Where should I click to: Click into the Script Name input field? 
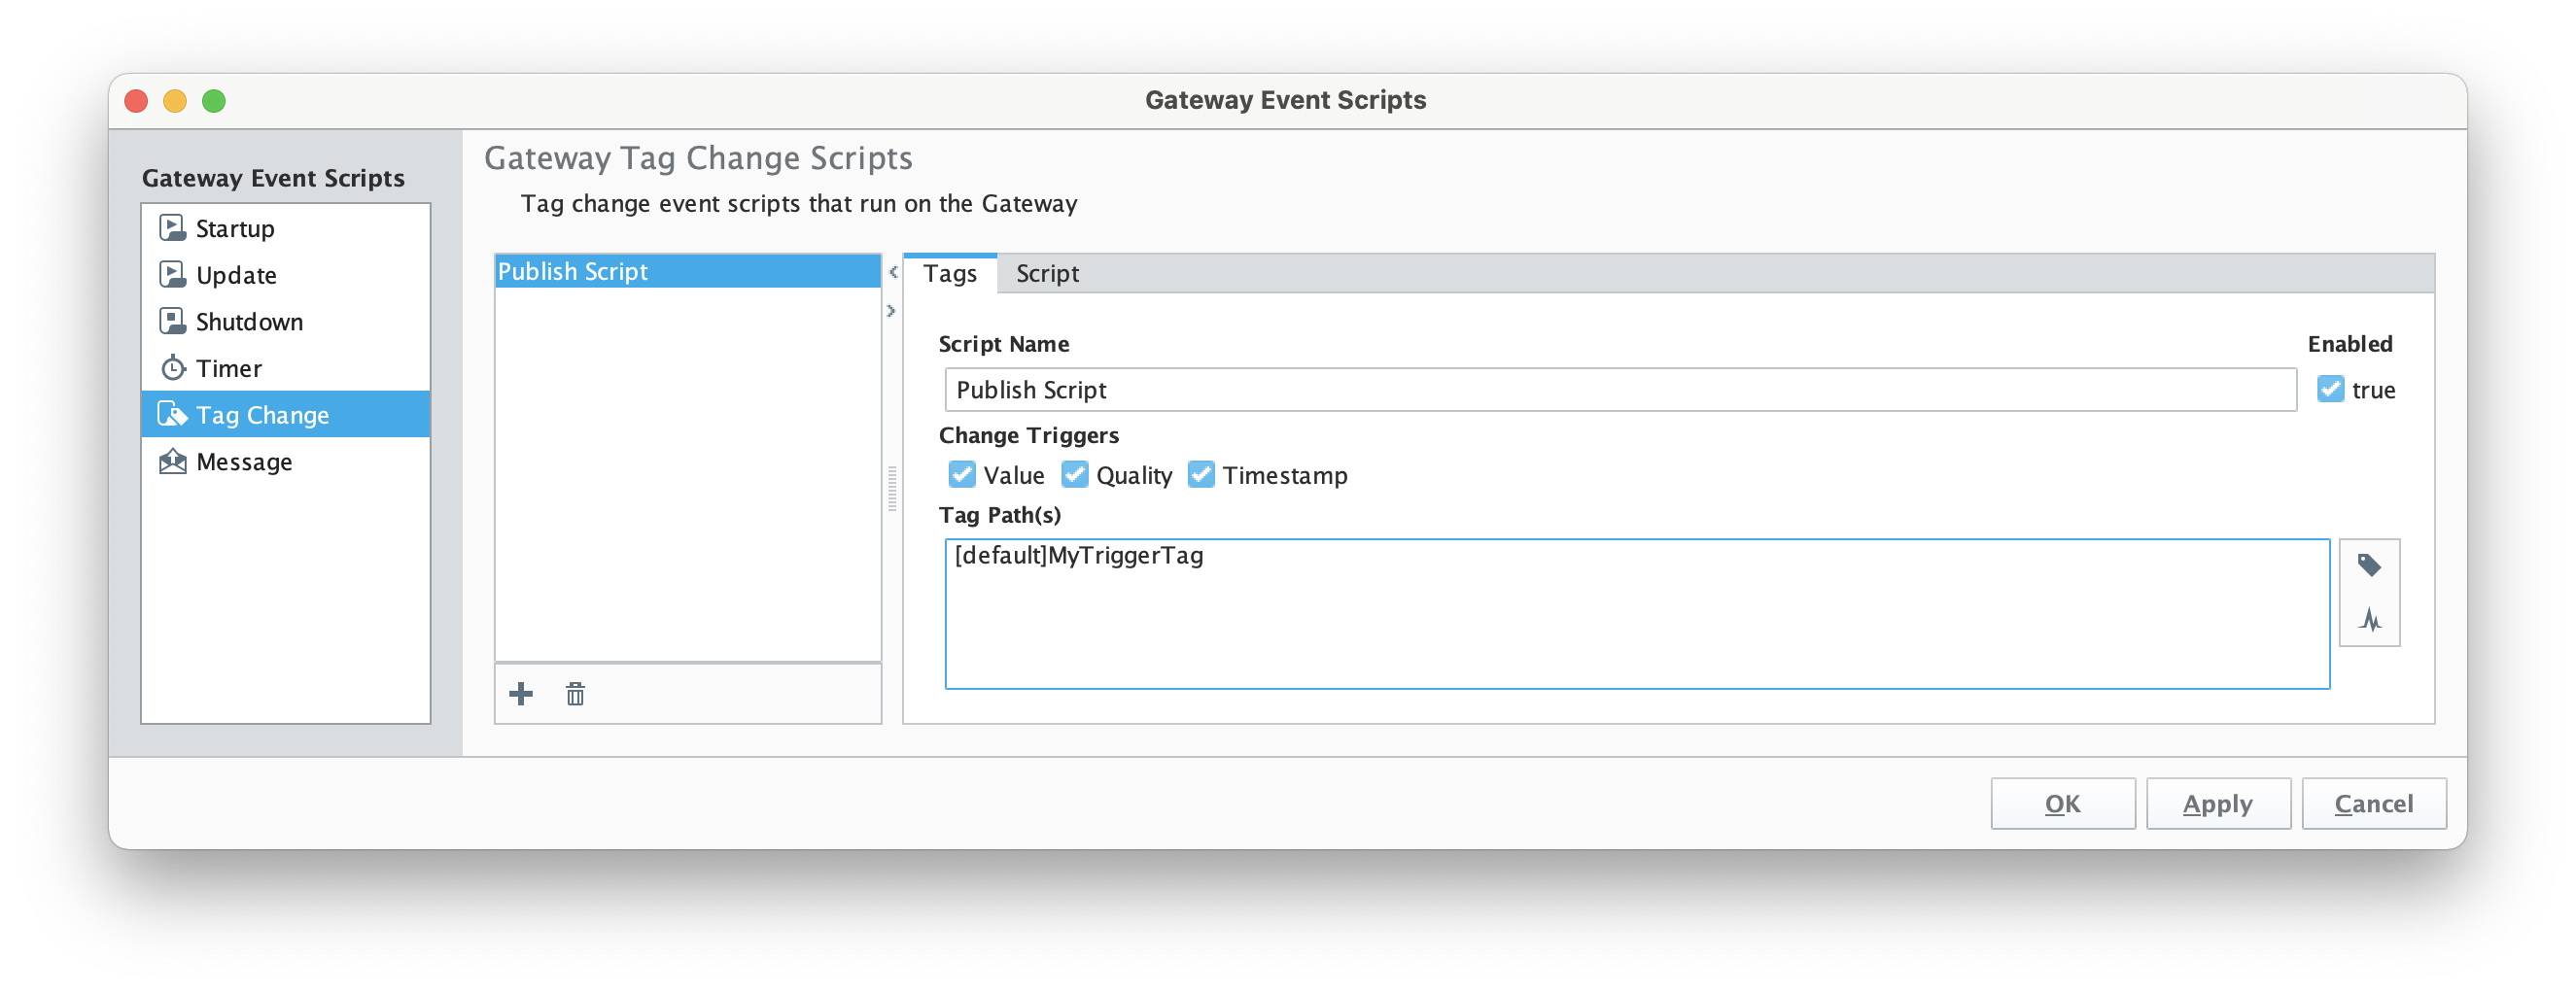(x=1619, y=389)
